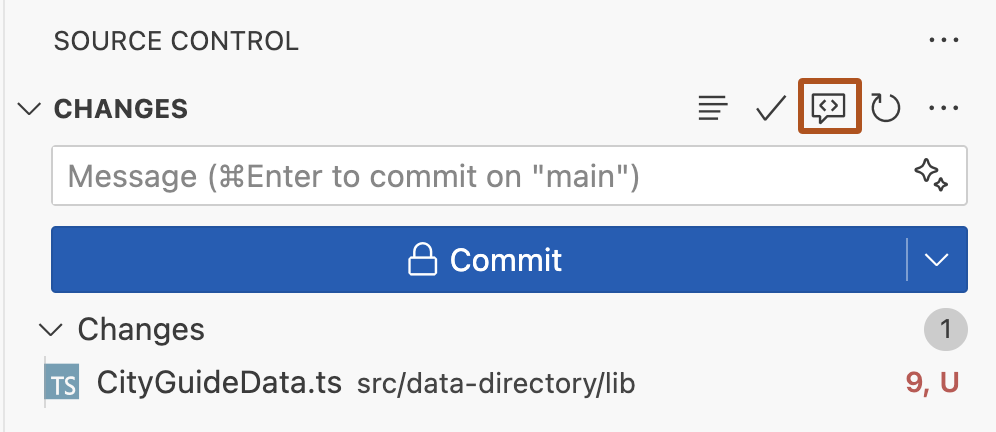Click the 9, U status indicator
The height and width of the screenshot is (432, 996).
(931, 383)
